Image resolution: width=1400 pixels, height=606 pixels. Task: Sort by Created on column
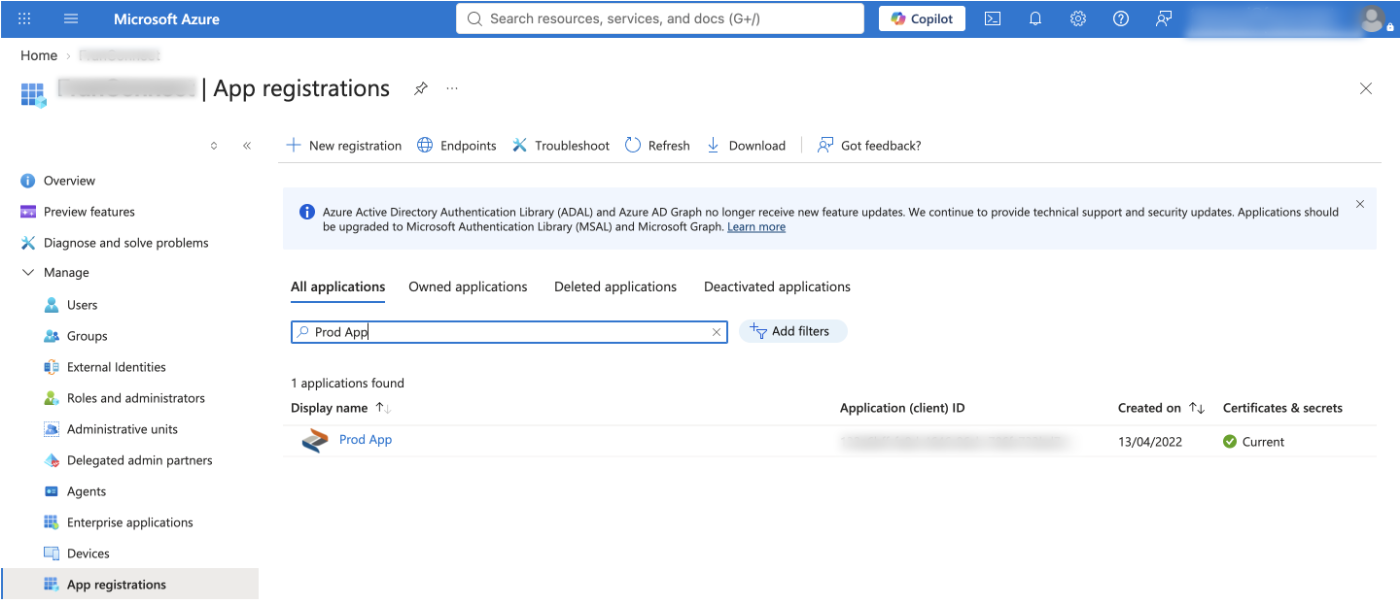pos(1162,408)
